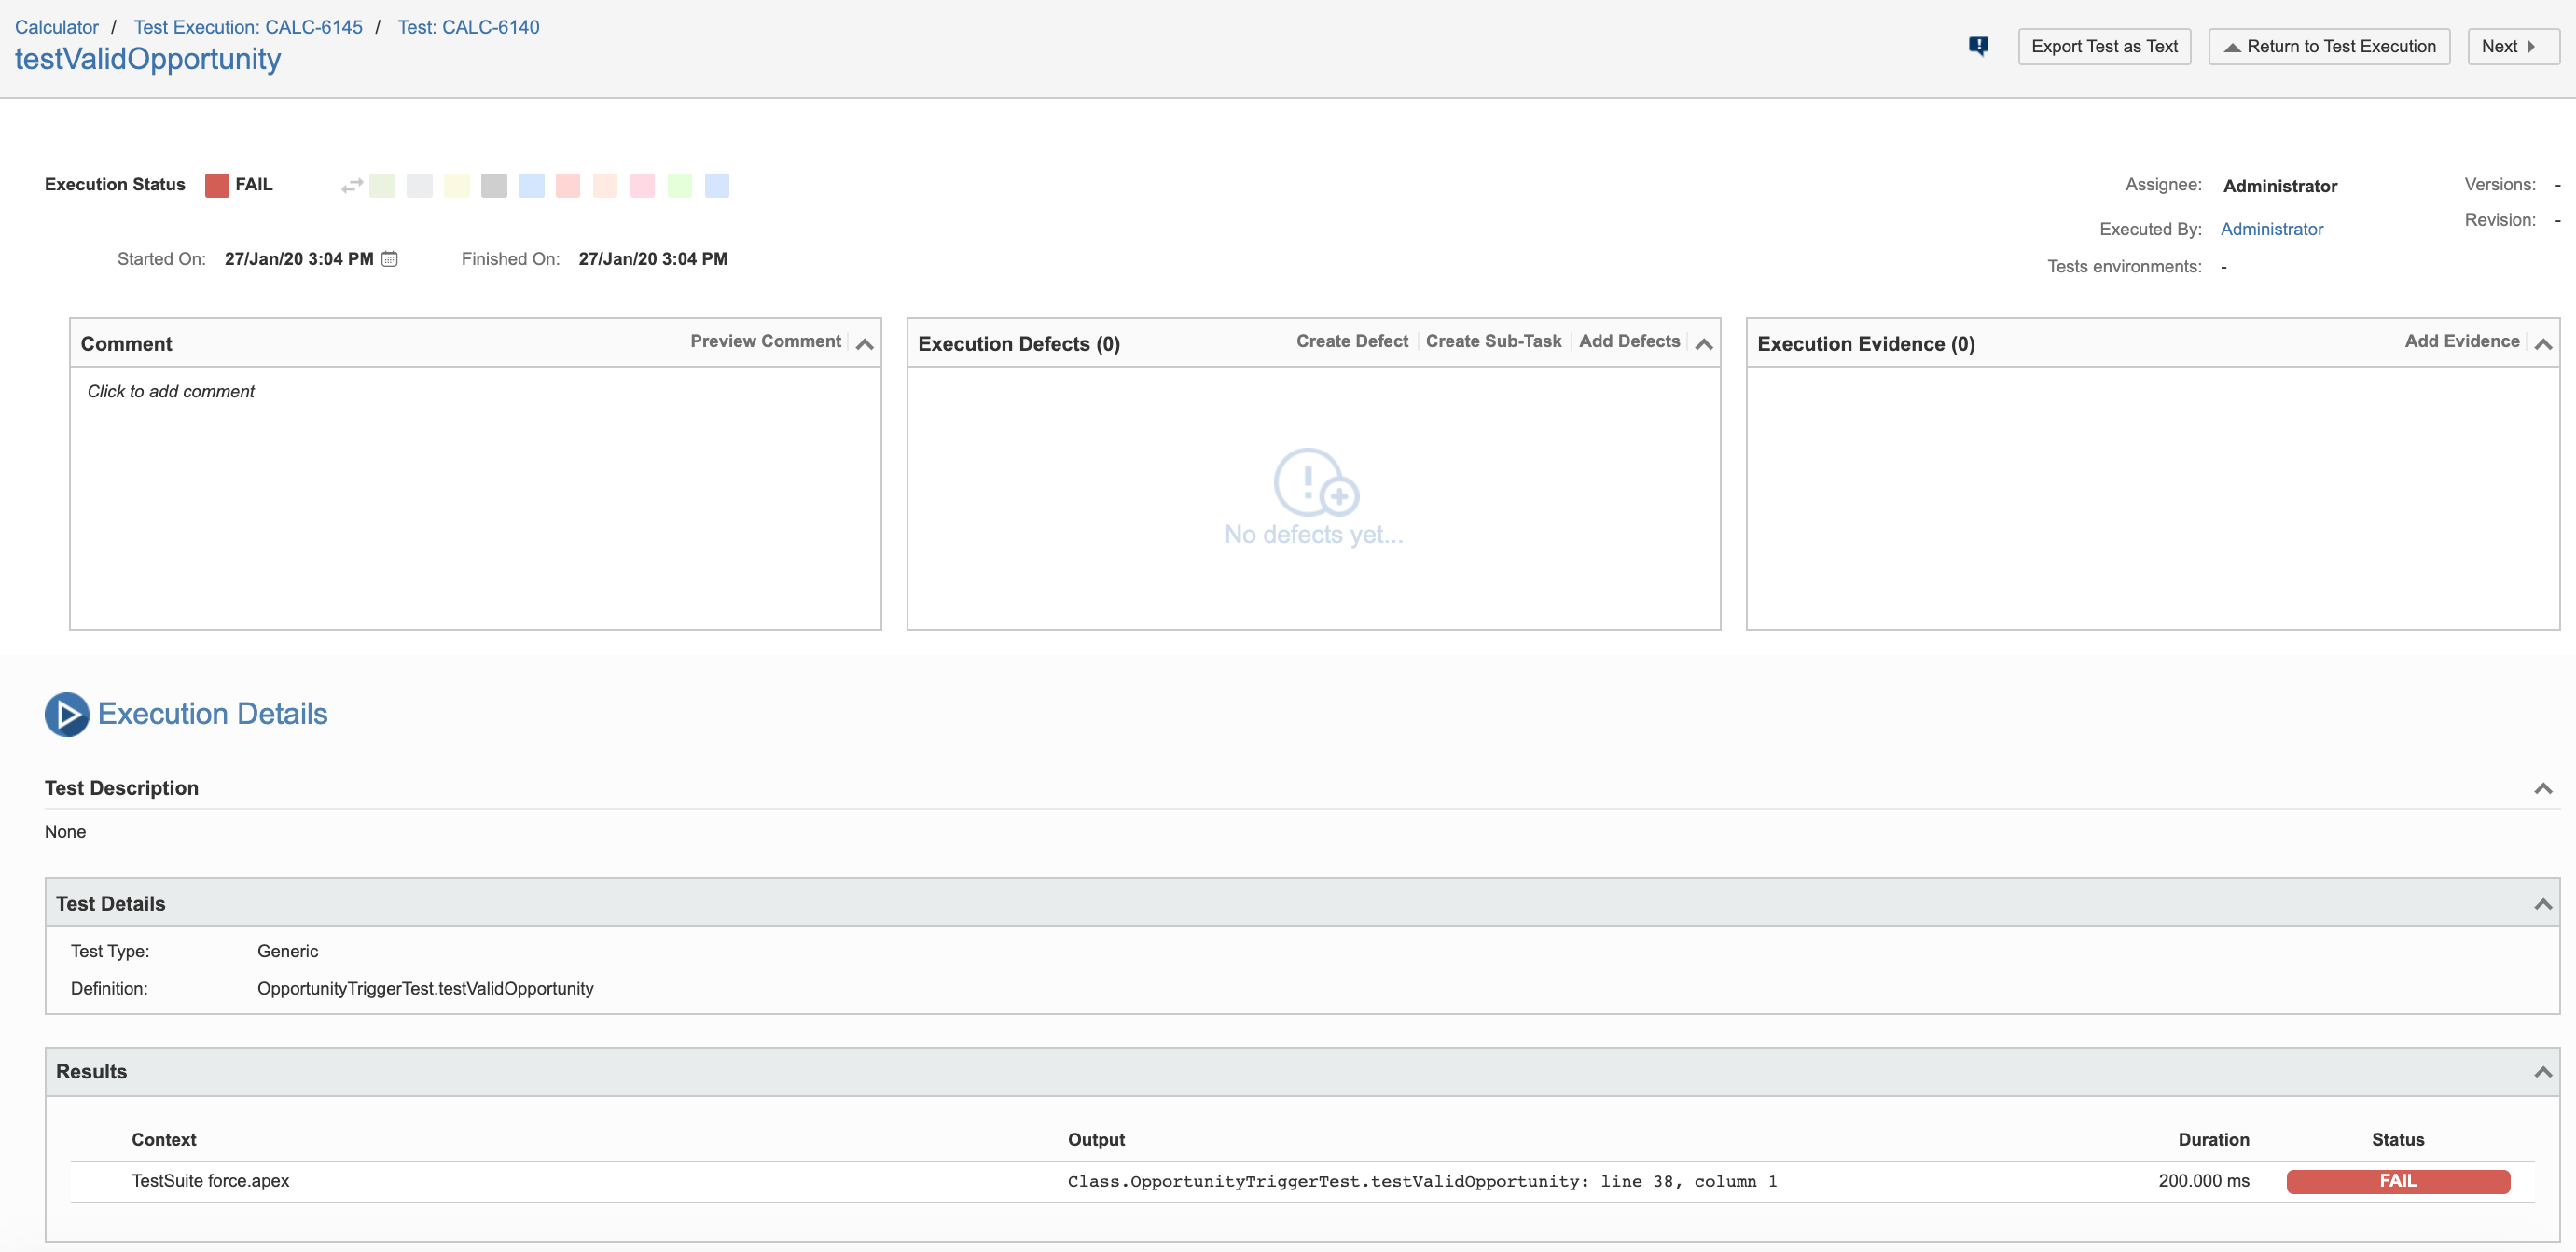2576x1252 pixels.
Task: Collapse the Test Description section
Action: [2543, 789]
